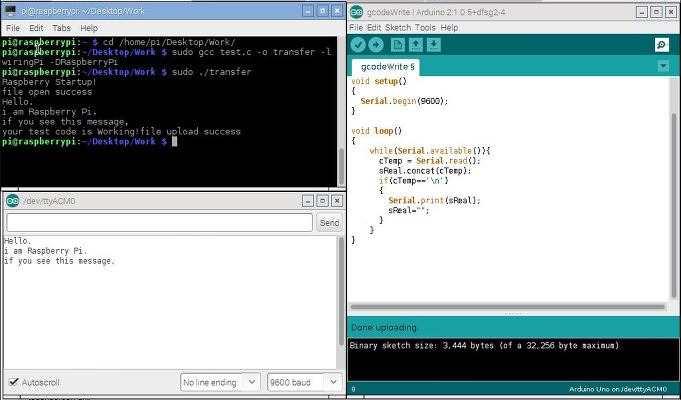Screen dimensions: 681x400
Task: Click the Save sketch down-arrow icon
Action: click(433, 45)
